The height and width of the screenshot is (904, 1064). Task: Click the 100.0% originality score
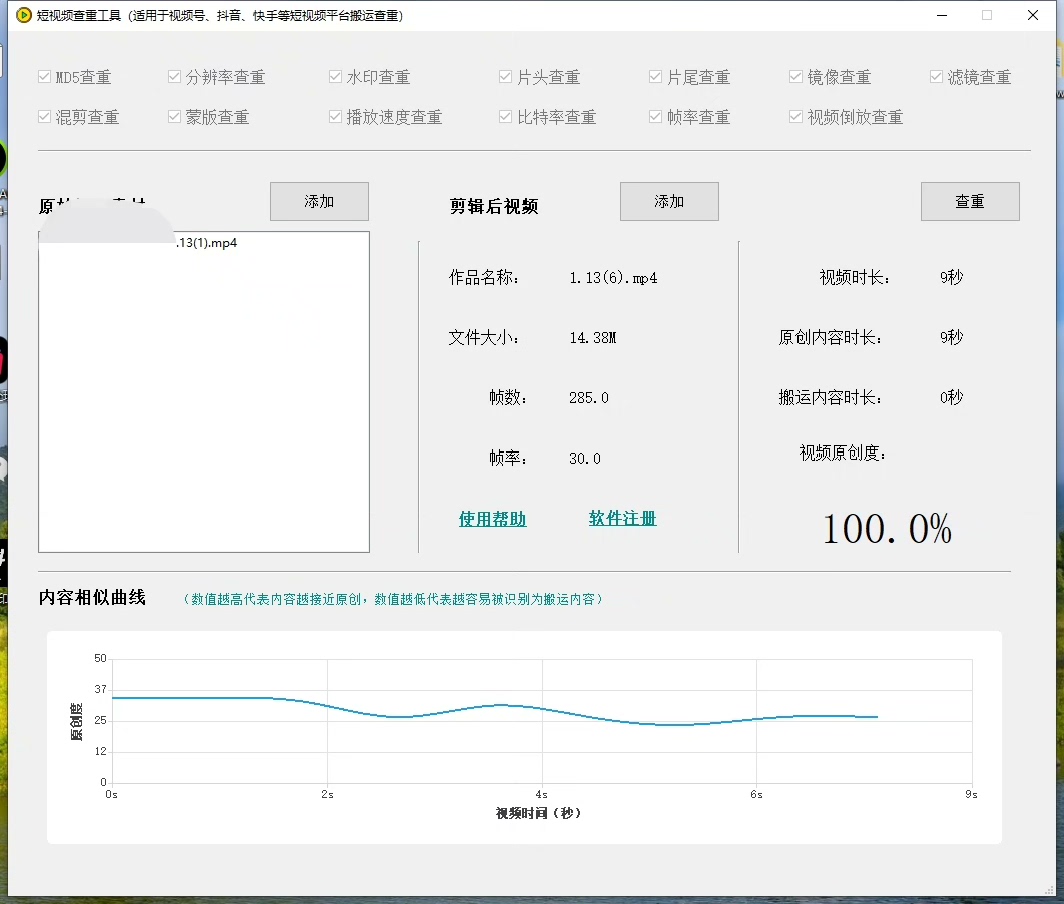(887, 529)
